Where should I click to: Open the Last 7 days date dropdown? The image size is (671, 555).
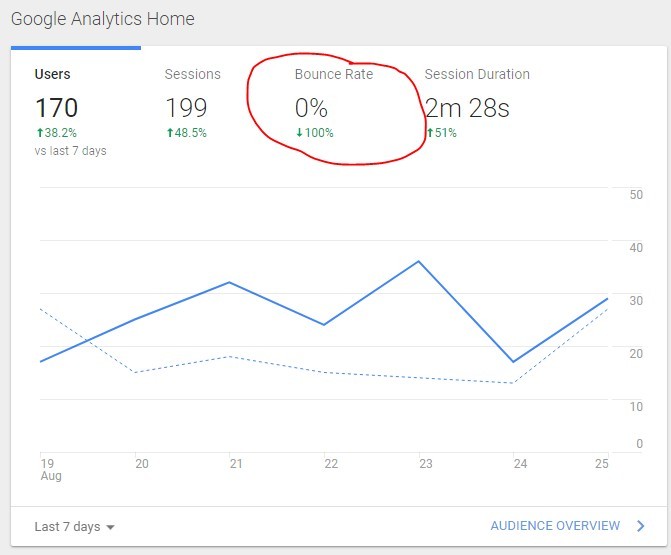pyautogui.click(x=74, y=526)
